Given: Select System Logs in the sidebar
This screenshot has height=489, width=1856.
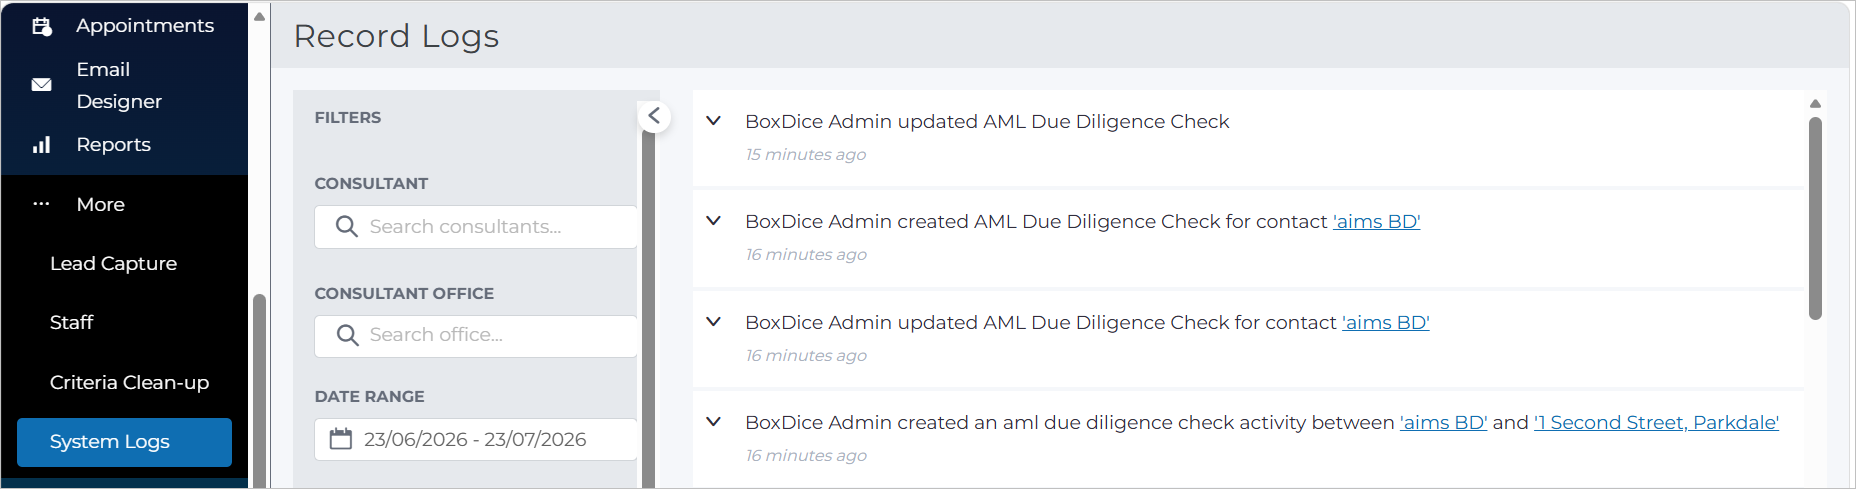Looking at the screenshot, I should (x=124, y=442).
